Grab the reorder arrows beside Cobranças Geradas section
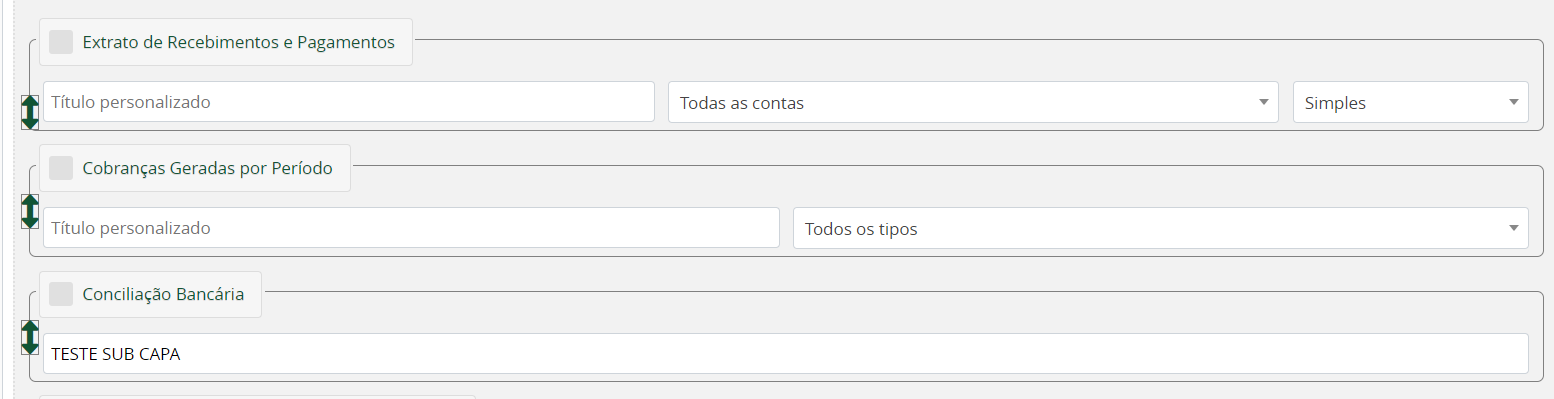1554x399 pixels. coord(30,211)
